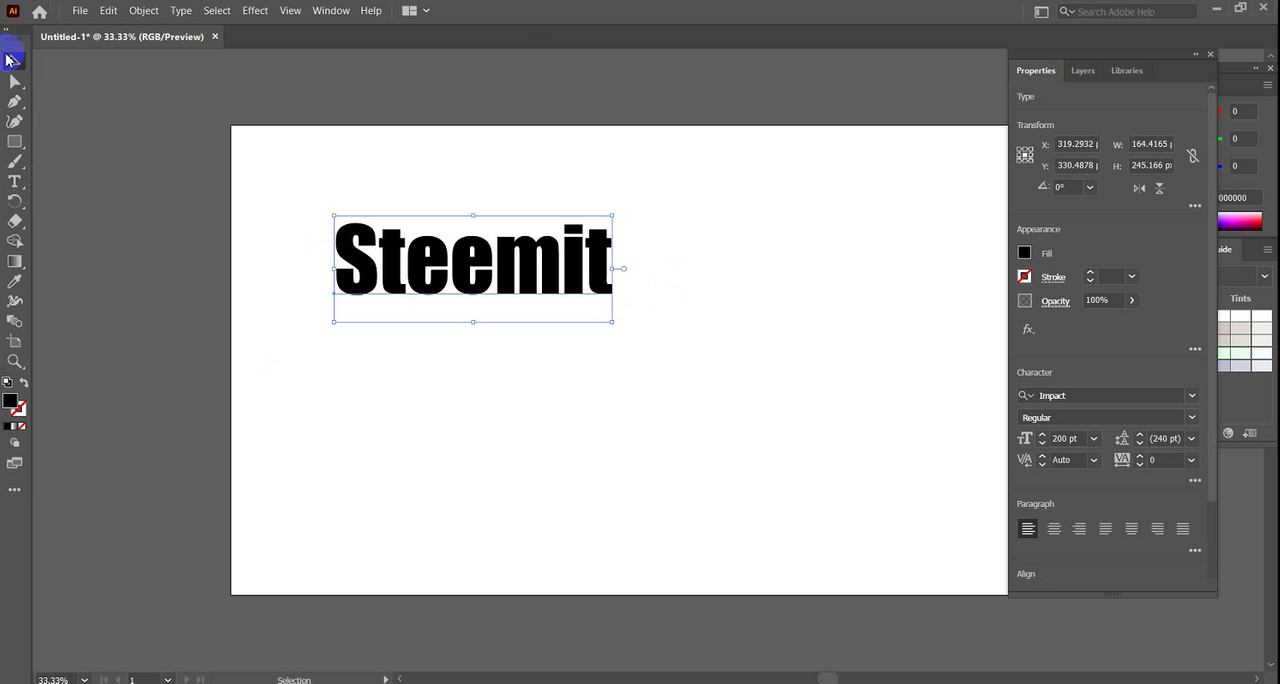
Task: Open the tracking value dropdown
Action: point(1192,460)
